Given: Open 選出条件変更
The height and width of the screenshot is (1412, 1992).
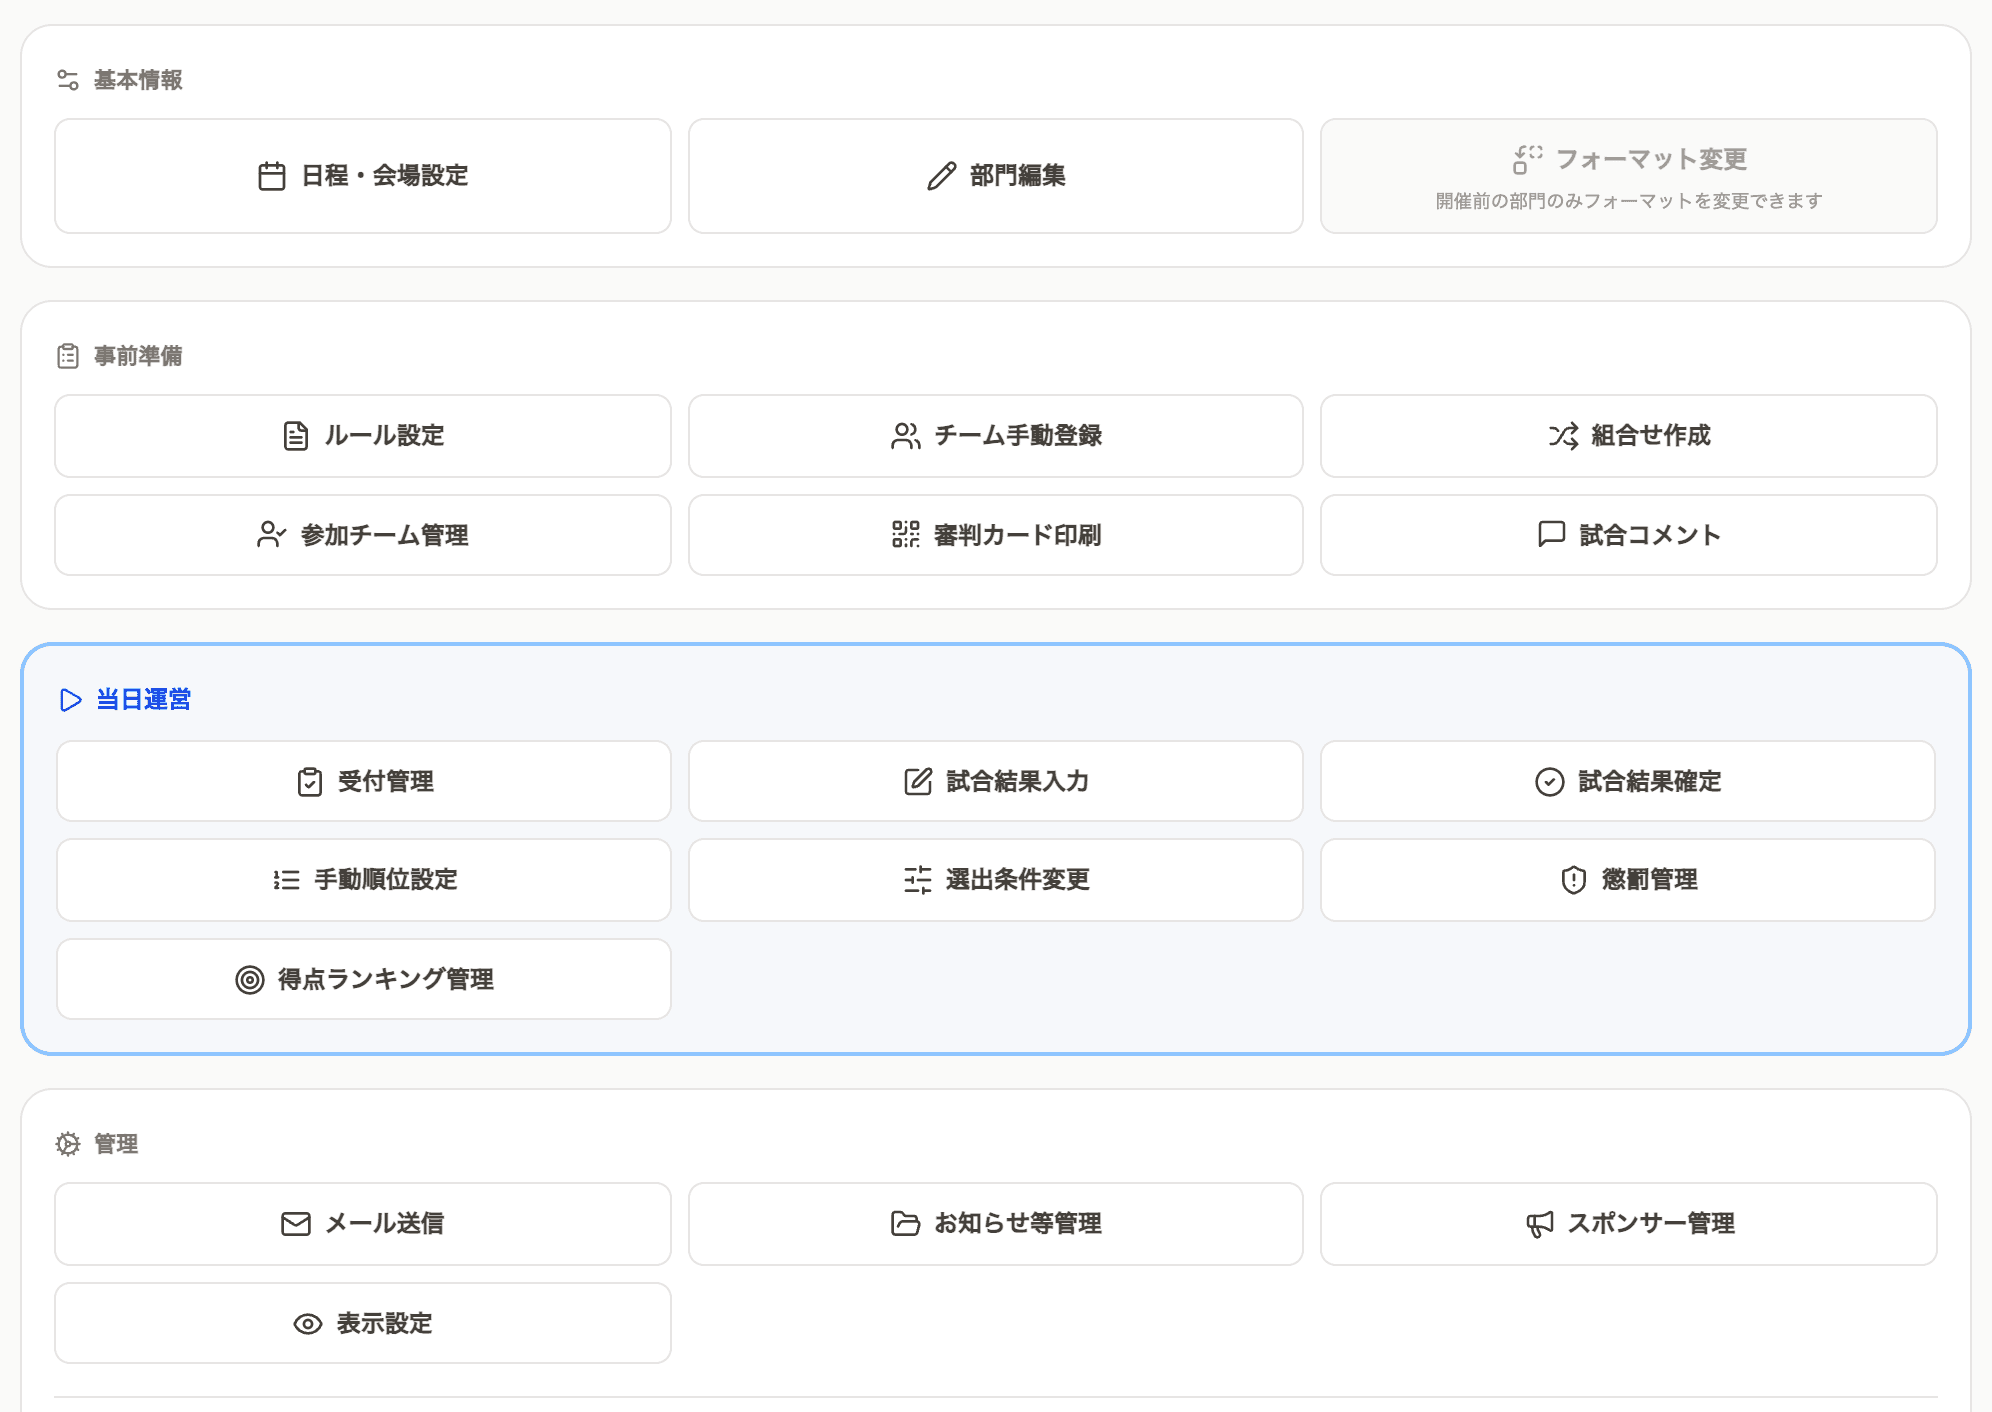Looking at the screenshot, I should tap(996, 880).
